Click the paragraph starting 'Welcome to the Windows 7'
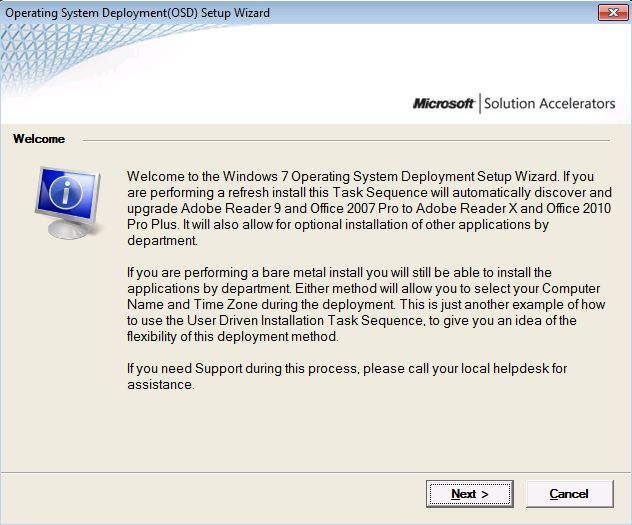 (369, 208)
